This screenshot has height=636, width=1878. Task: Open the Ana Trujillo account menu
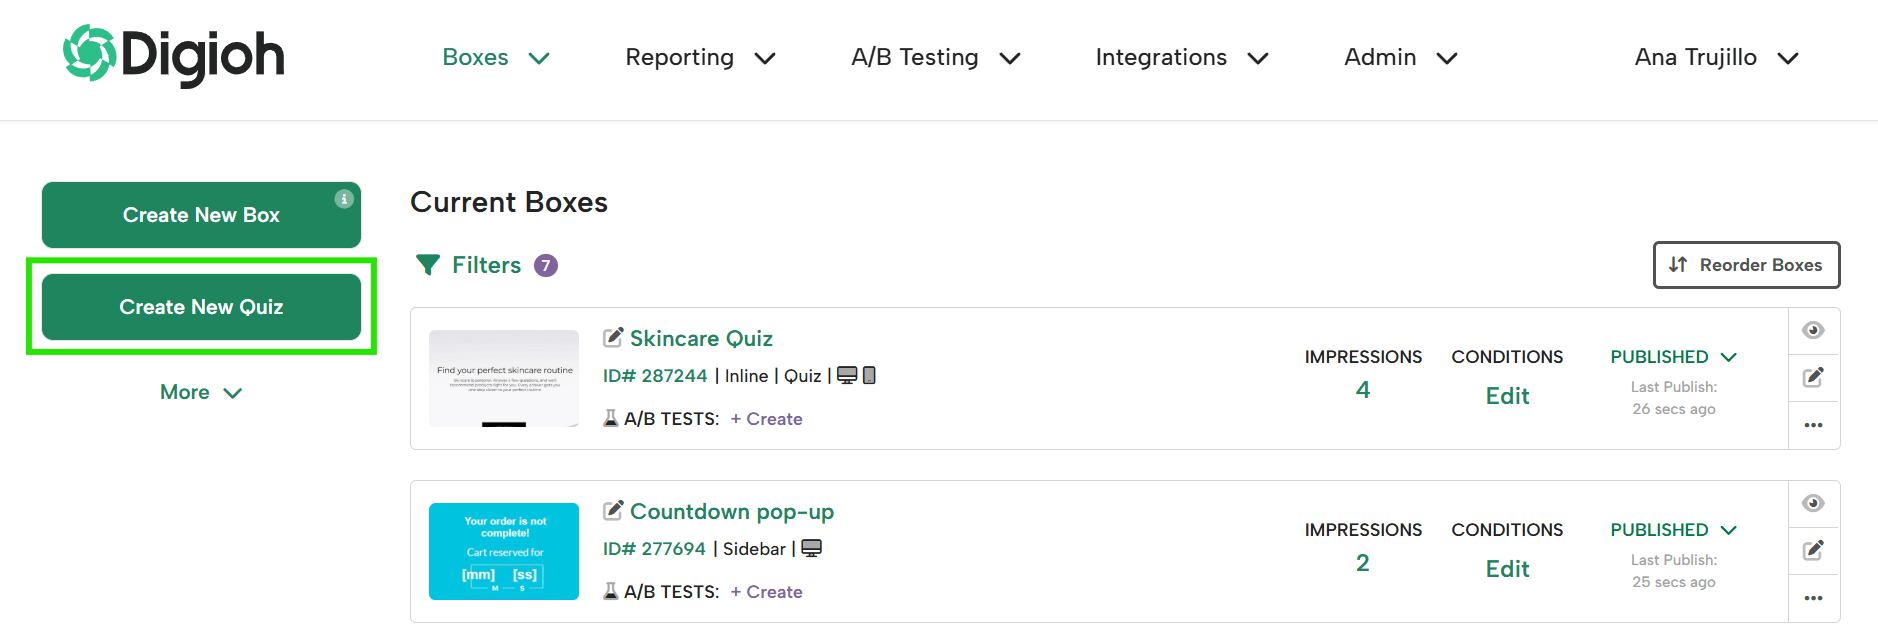1716,57
